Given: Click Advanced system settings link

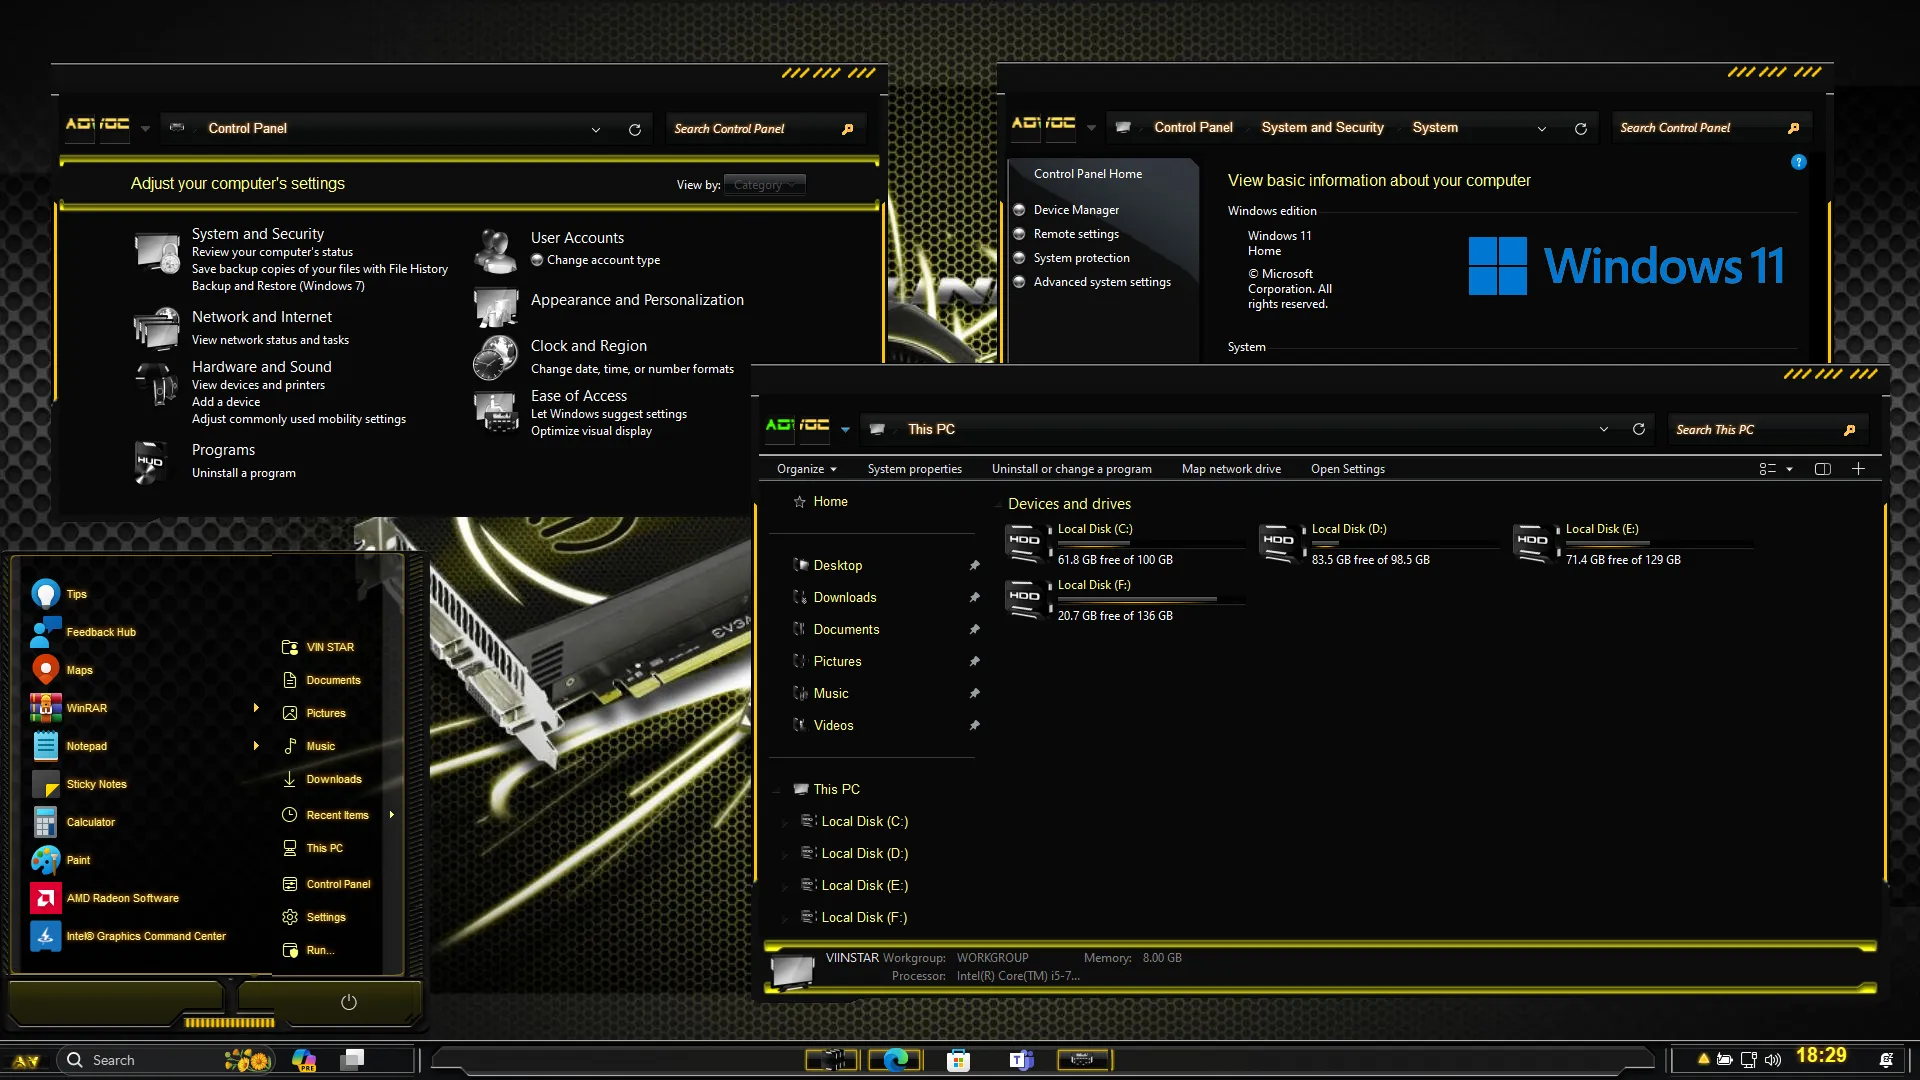Looking at the screenshot, I should (x=1102, y=281).
